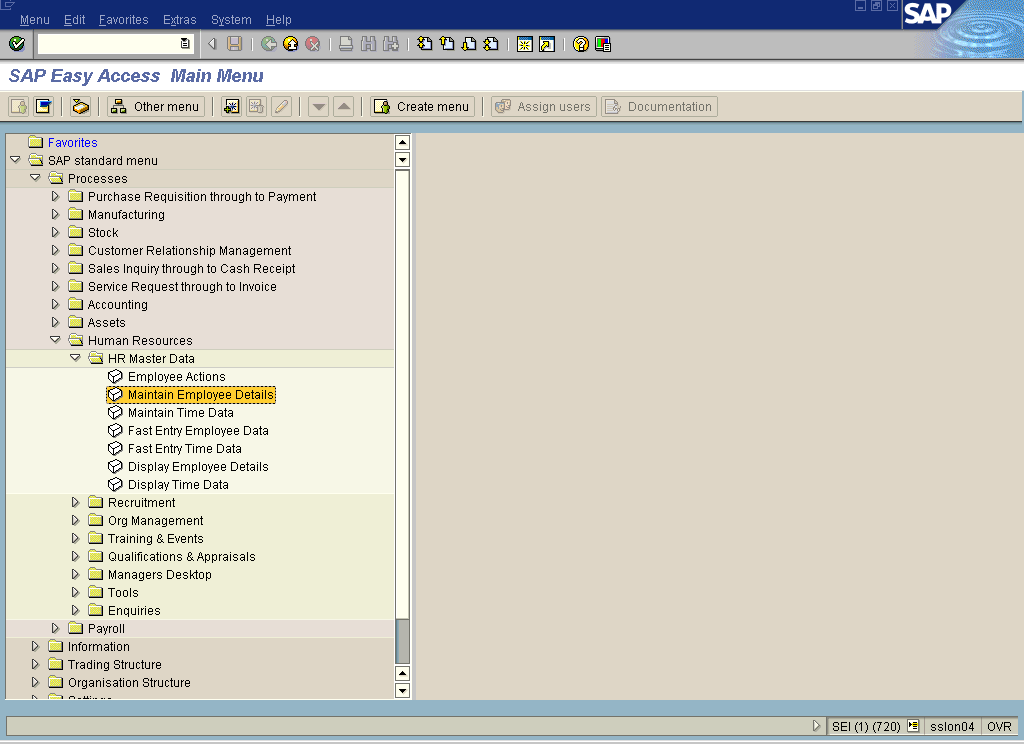Expand Purchase Requisition through to Payment
This screenshot has height=744, width=1024.
coord(55,196)
